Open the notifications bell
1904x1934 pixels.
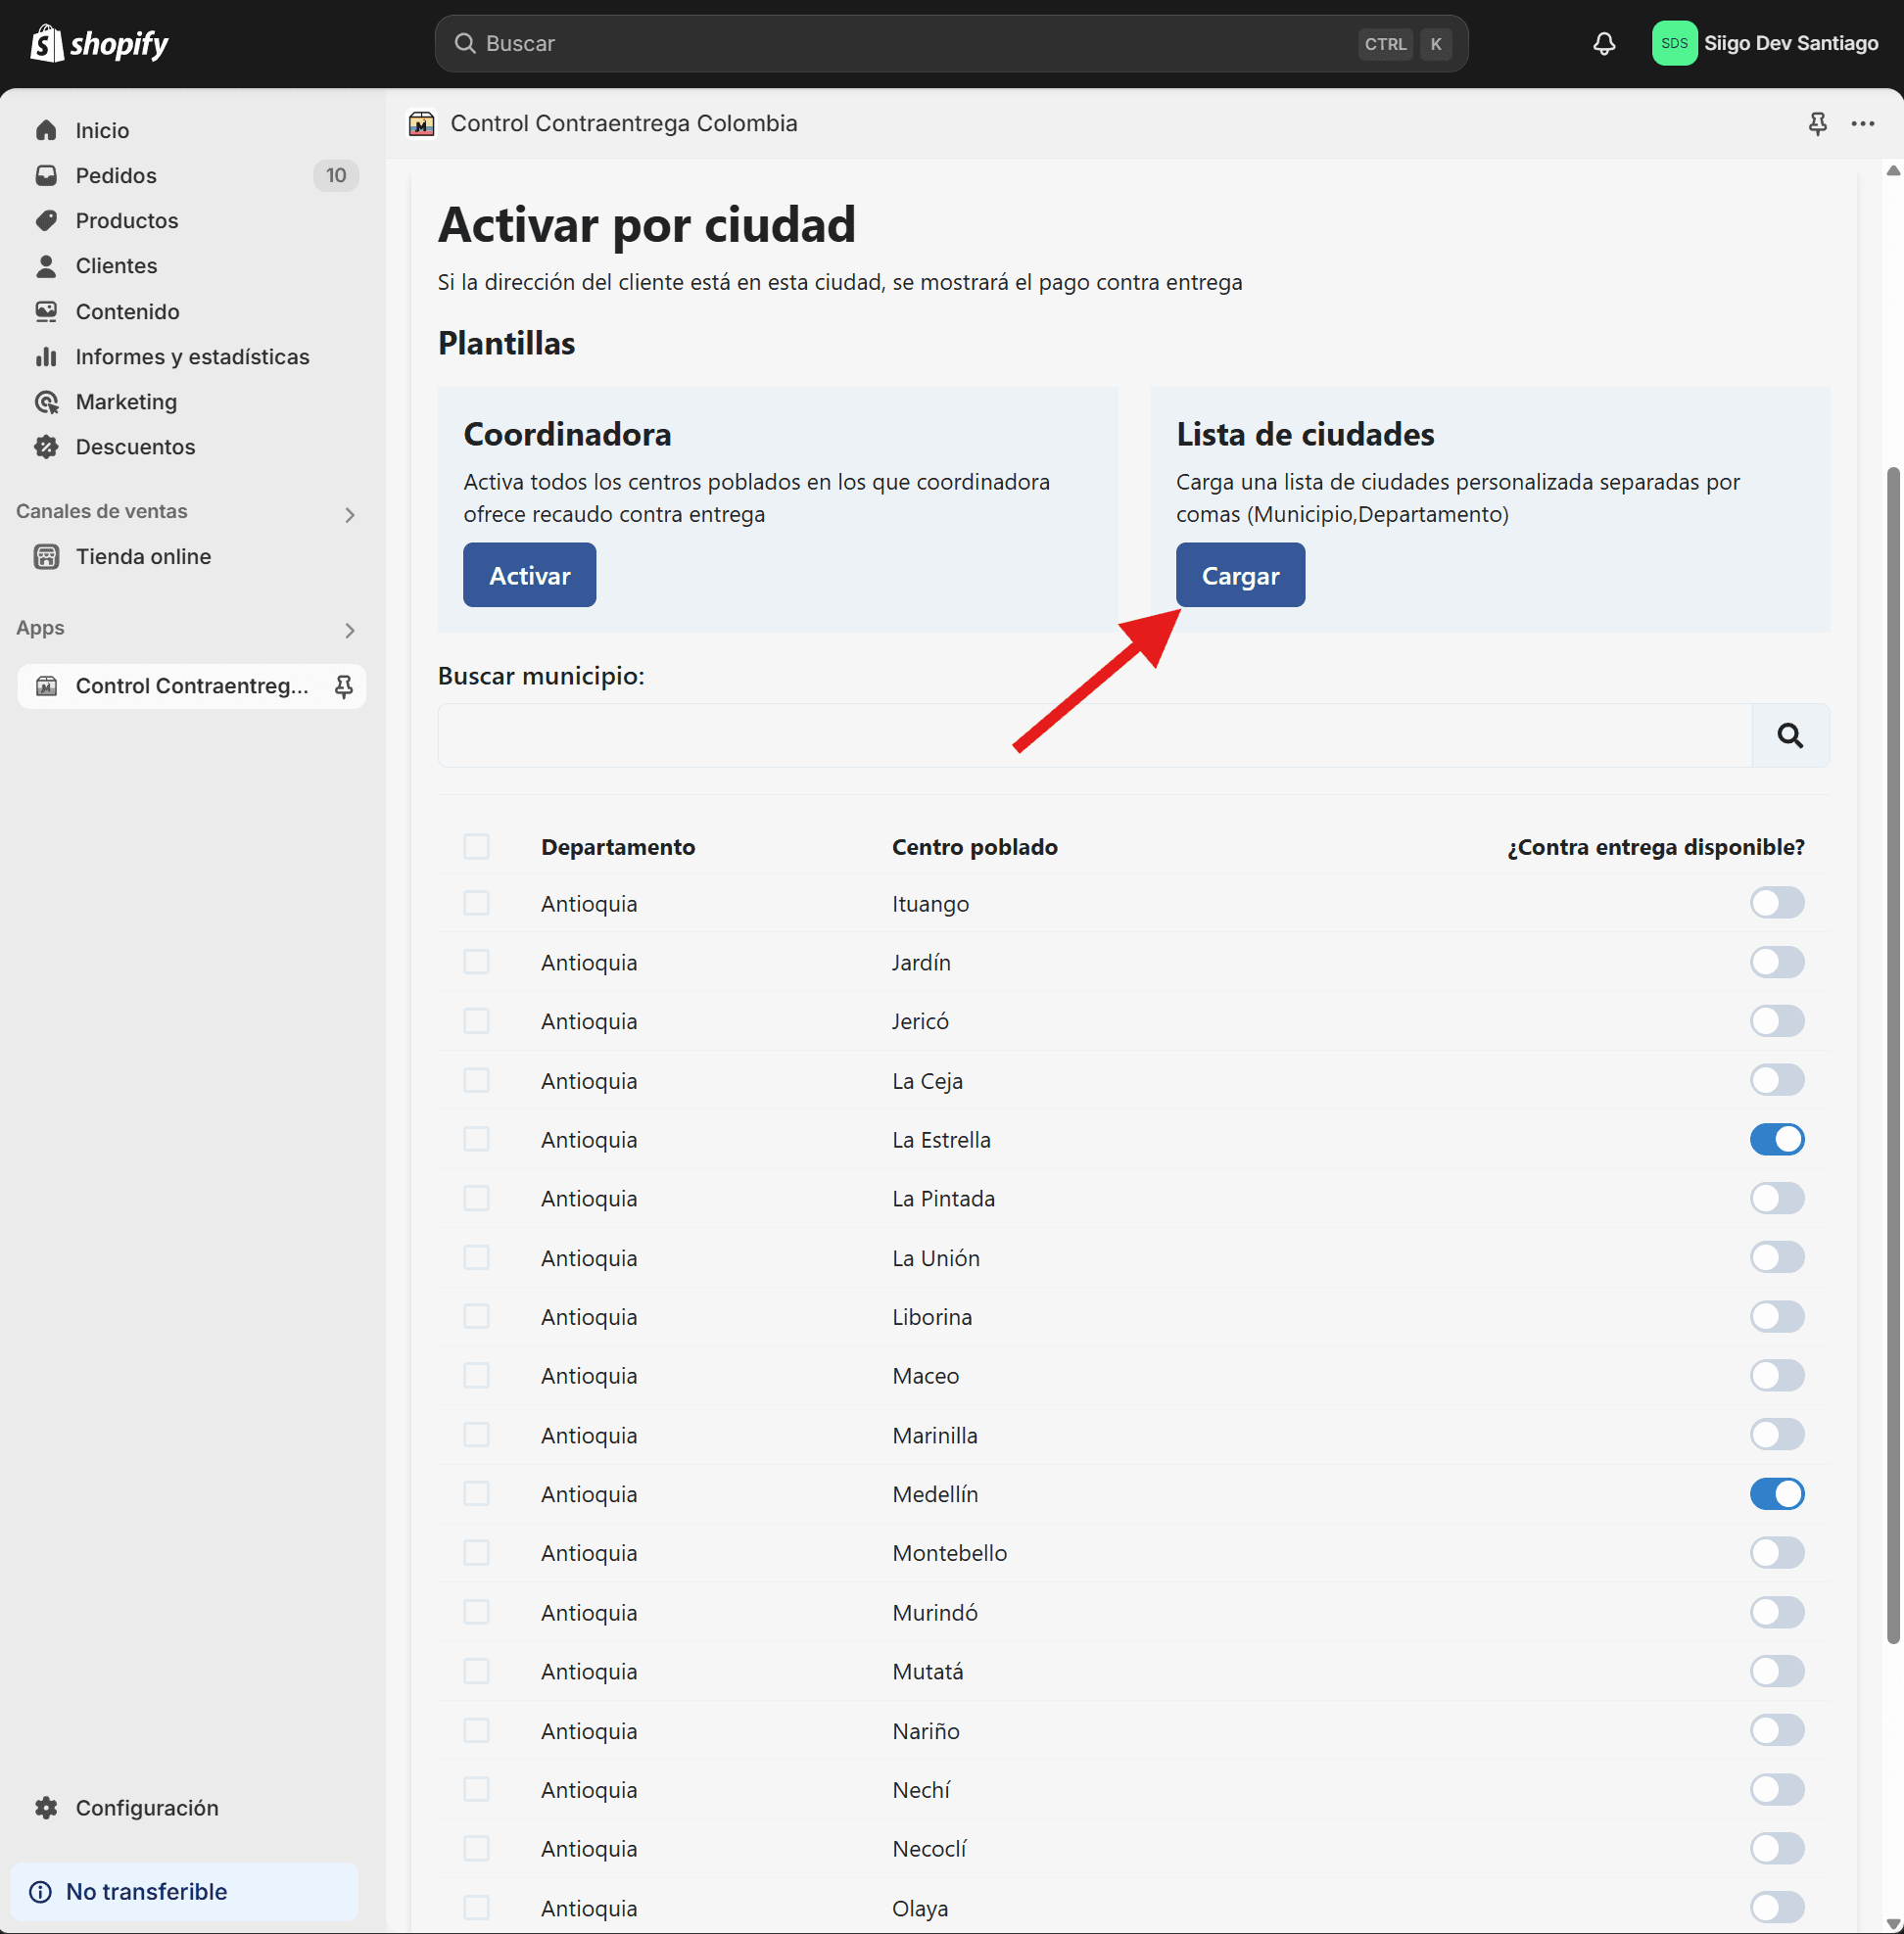[x=1604, y=43]
